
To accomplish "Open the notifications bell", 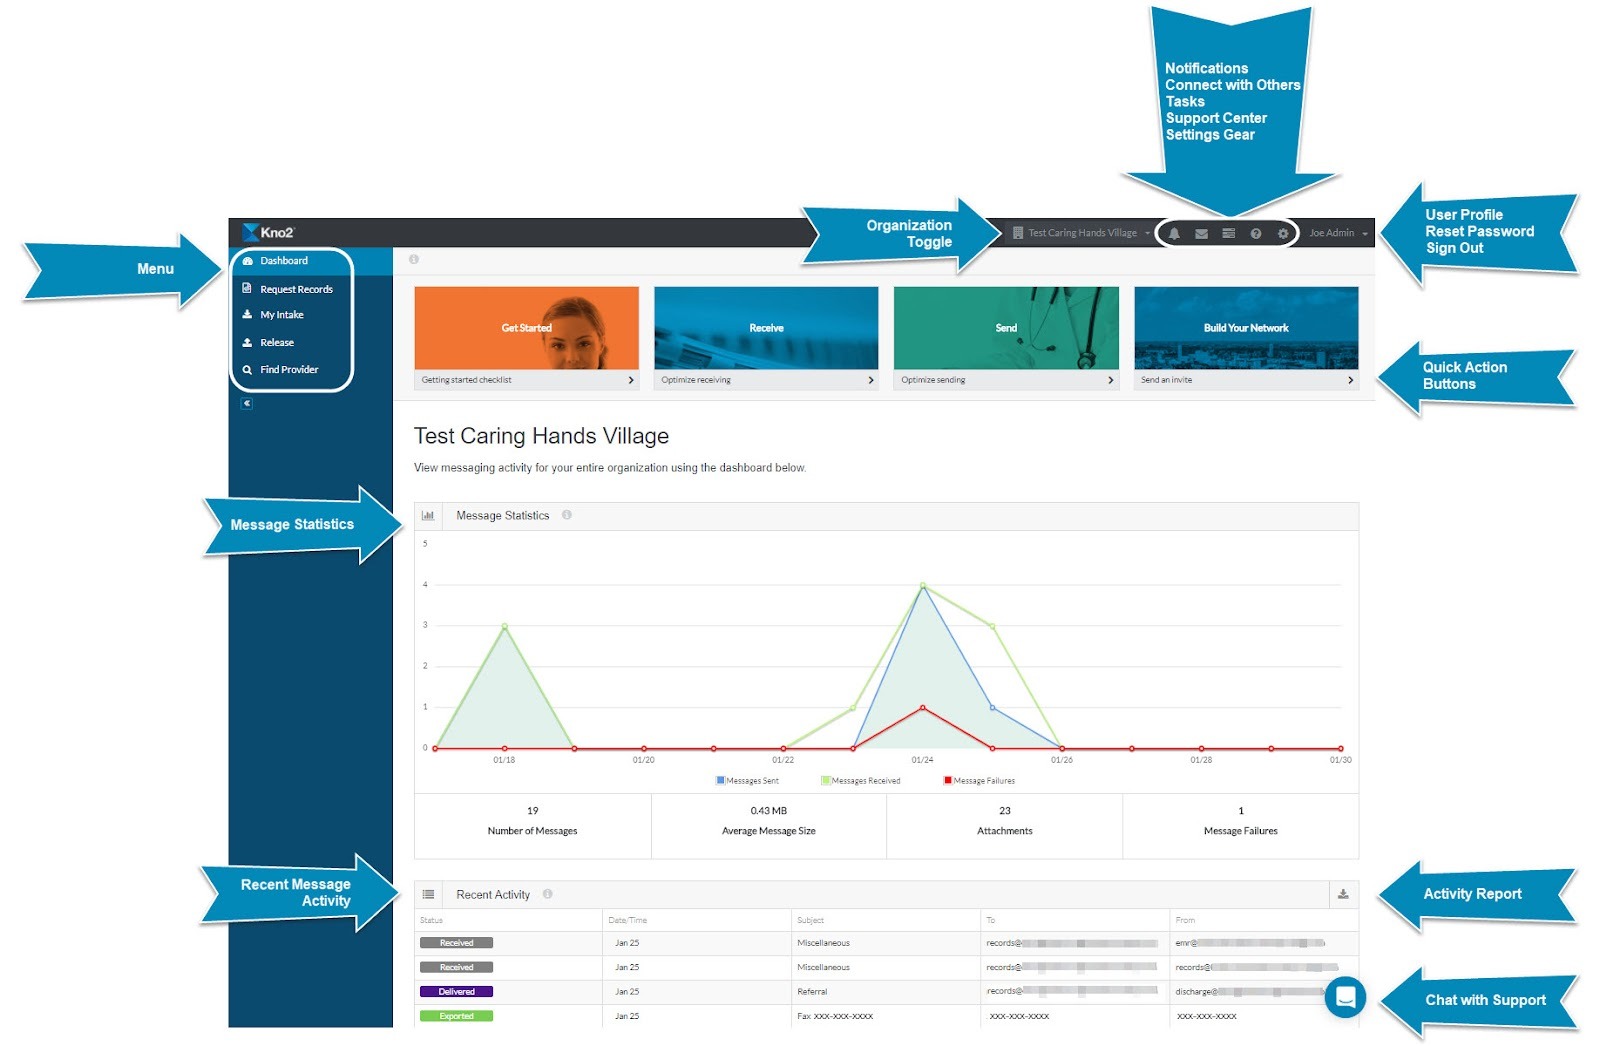I will 1174,233.
